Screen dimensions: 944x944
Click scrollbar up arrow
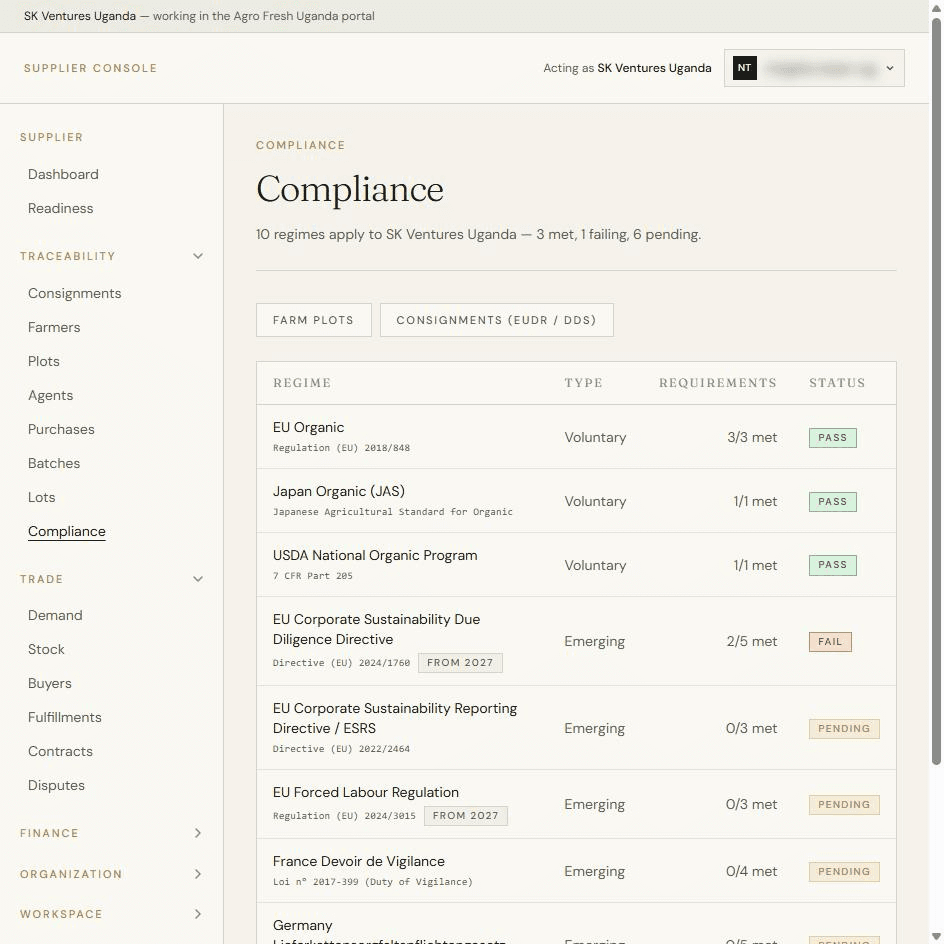pos(936,8)
